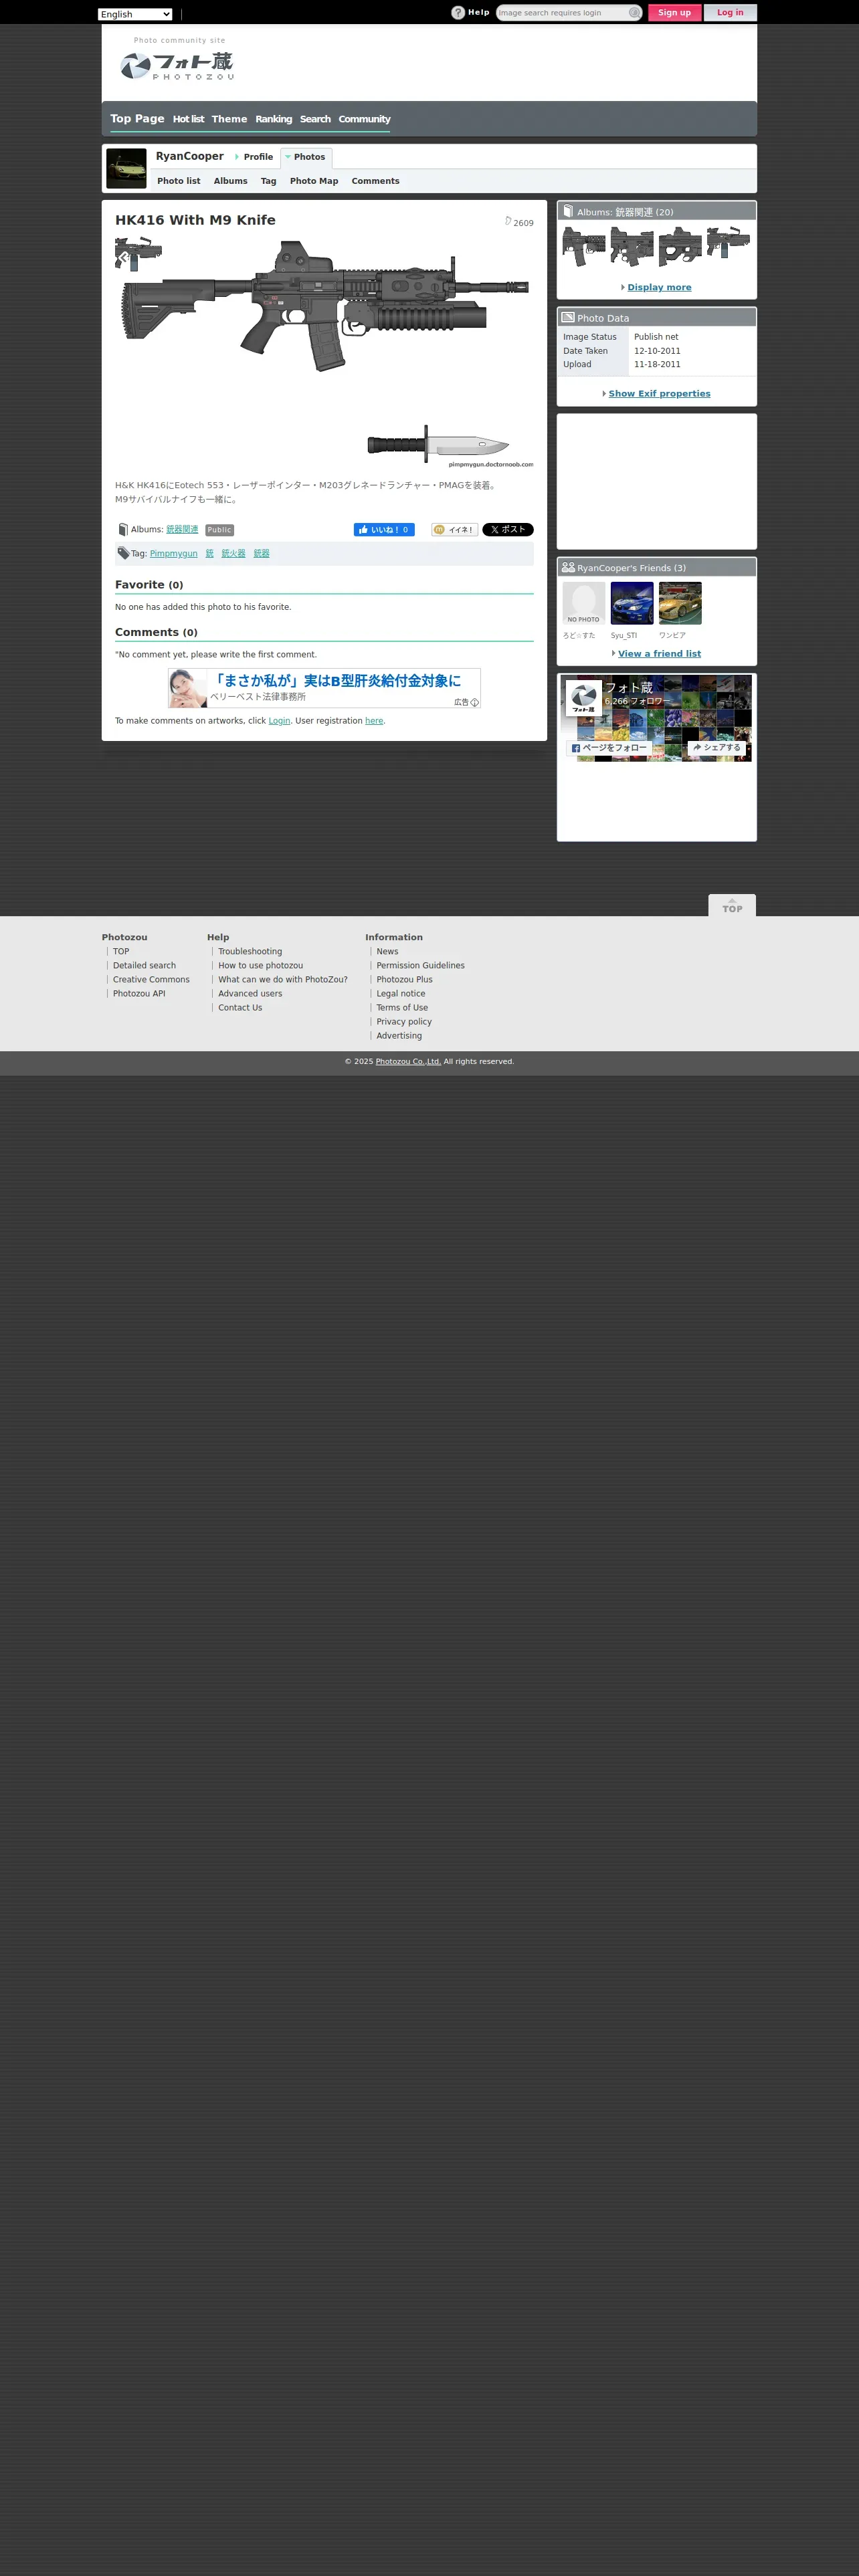Viewport: 859px width, 2576px height.
Task: Open third album thumbnail in sidebar
Action: pyautogui.click(x=680, y=246)
